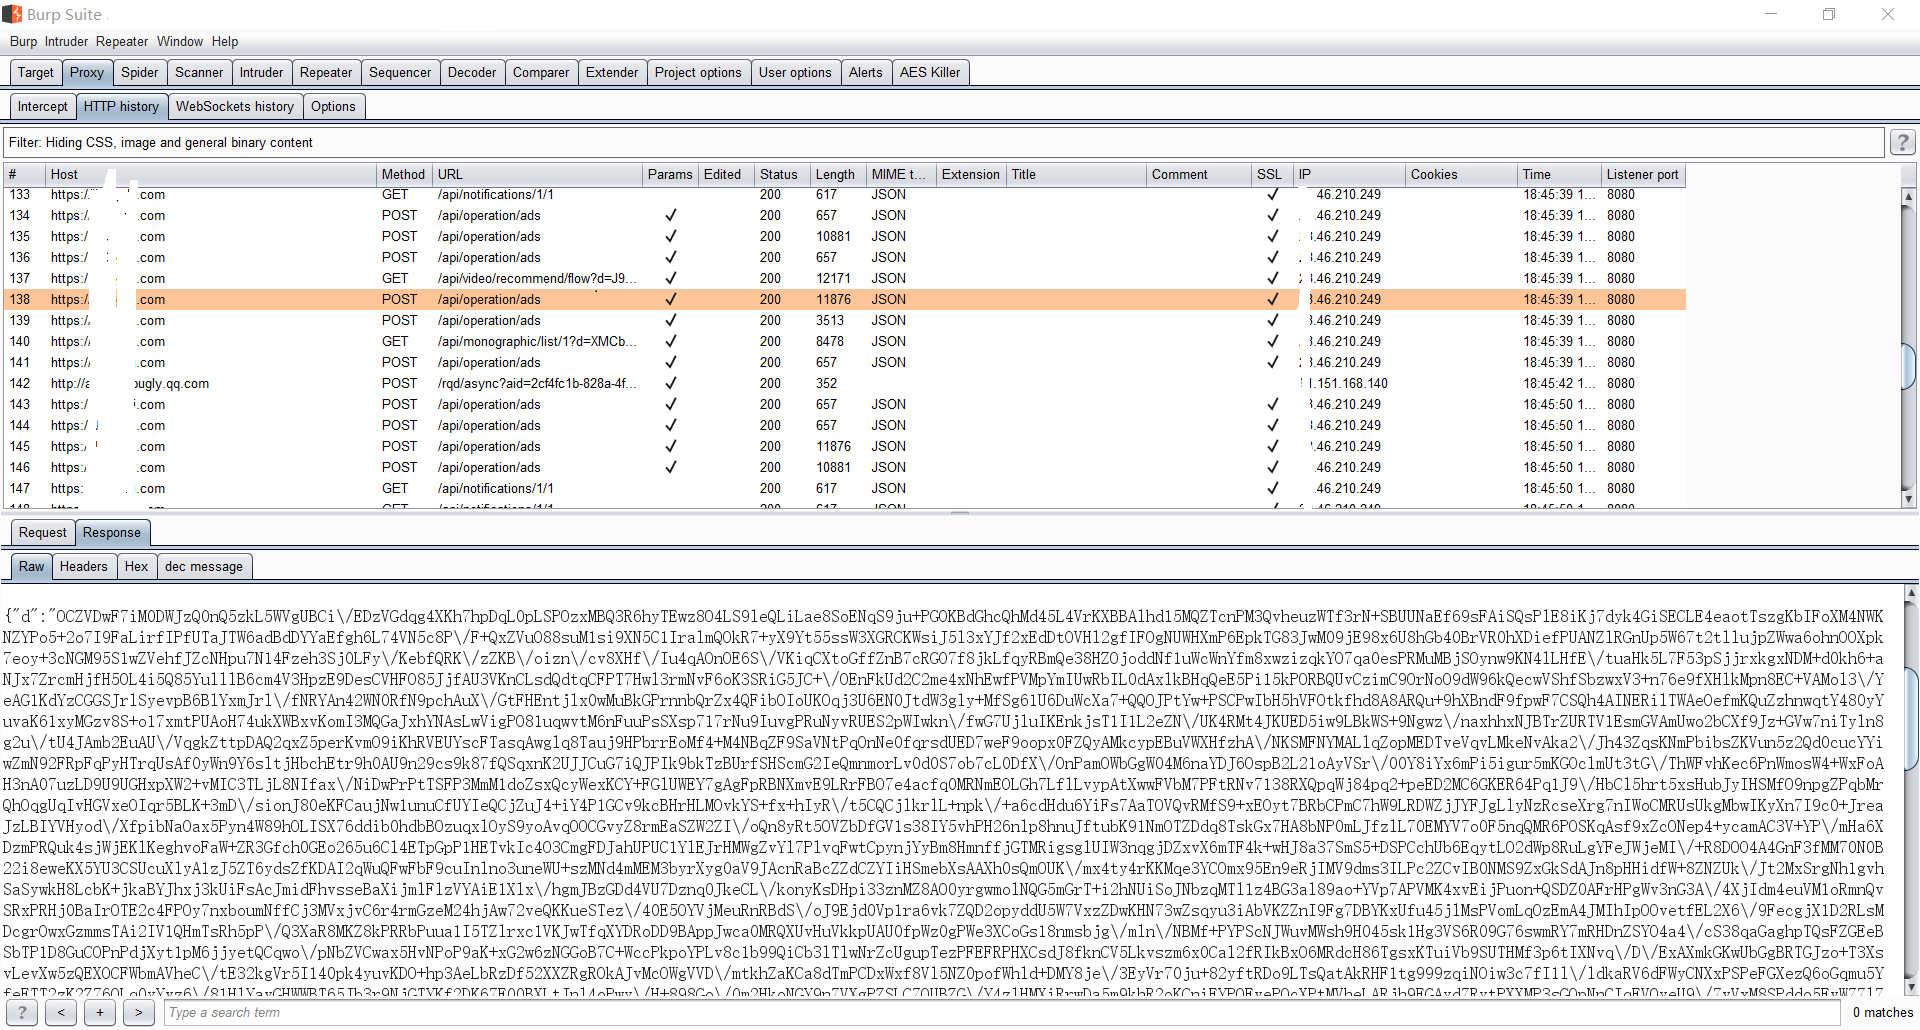The height and width of the screenshot is (1030, 1920).
Task: Switch to the Sequencer tab
Action: pyautogui.click(x=400, y=73)
